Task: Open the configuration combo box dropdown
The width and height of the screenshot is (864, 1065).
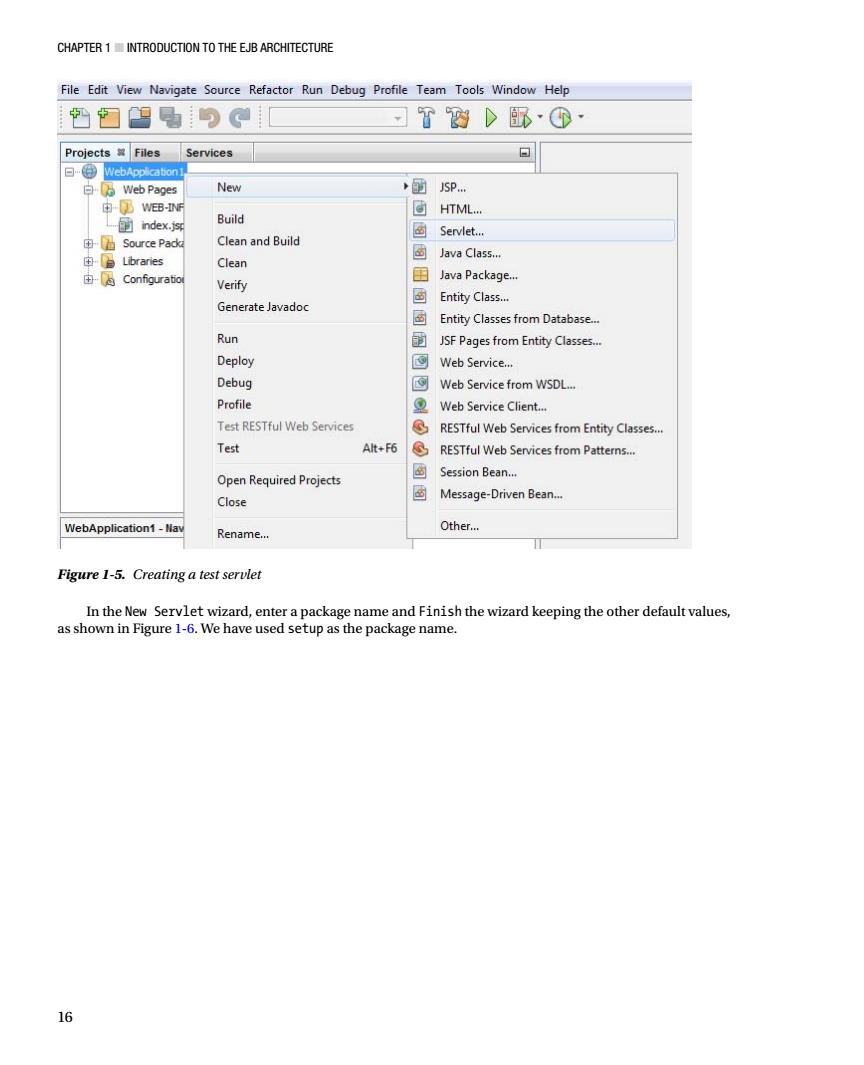Action: pos(398,118)
